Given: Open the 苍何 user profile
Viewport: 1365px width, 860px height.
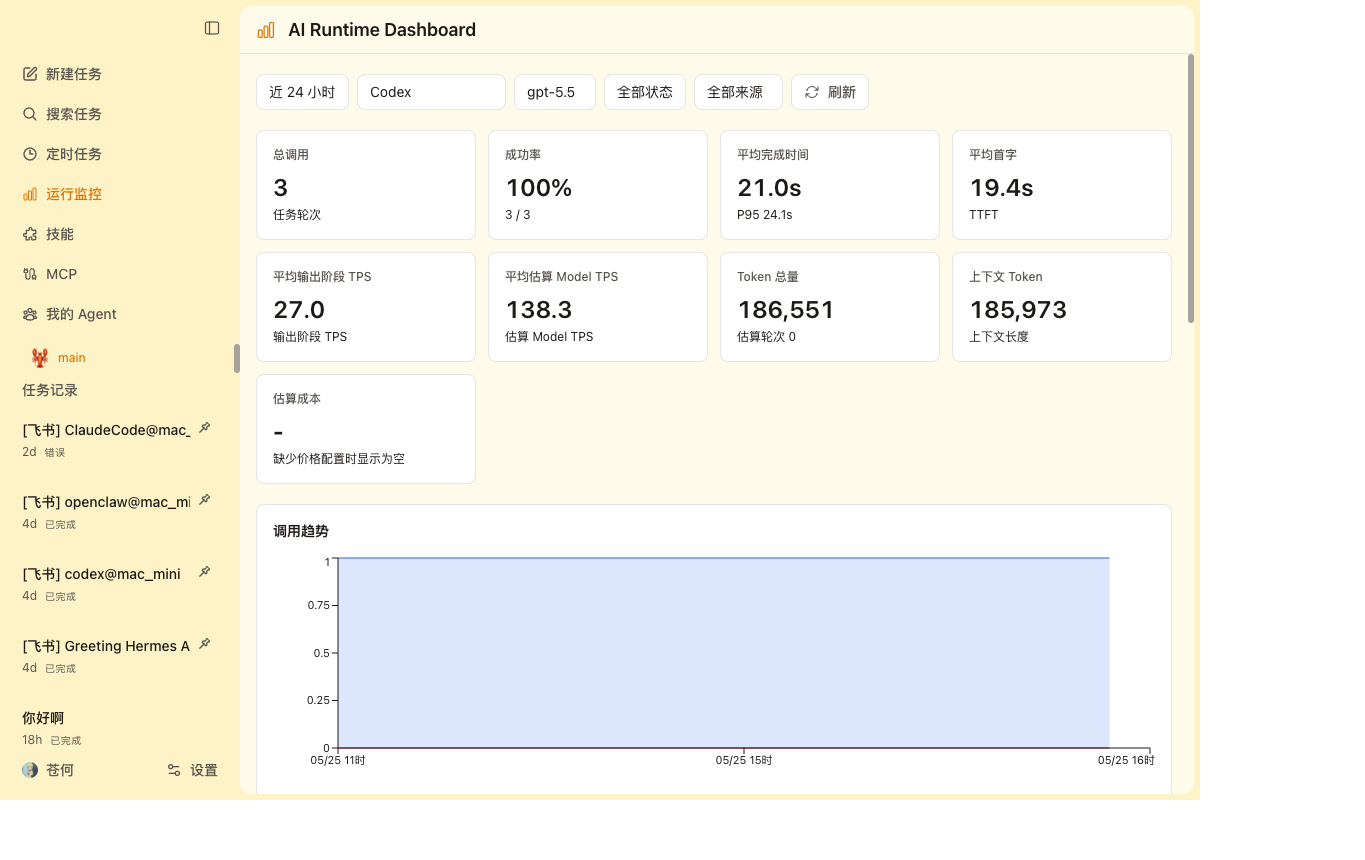Looking at the screenshot, I should 48,770.
